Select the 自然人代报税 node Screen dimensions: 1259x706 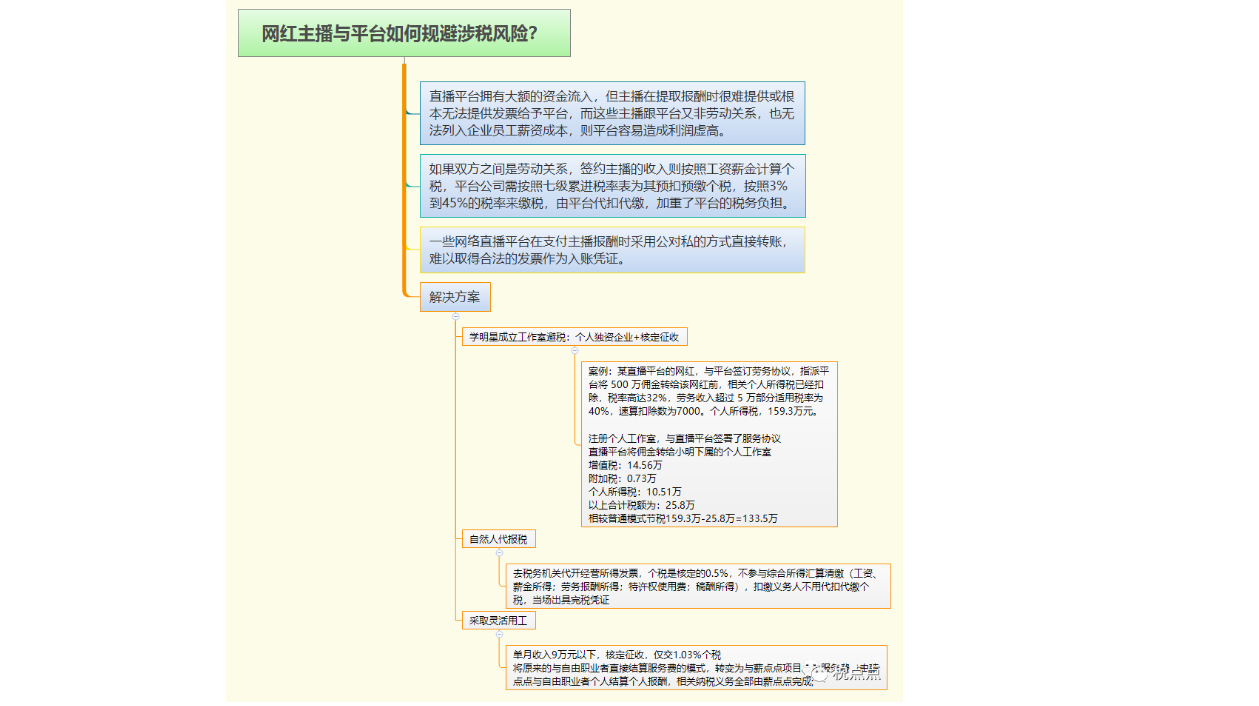pos(498,539)
